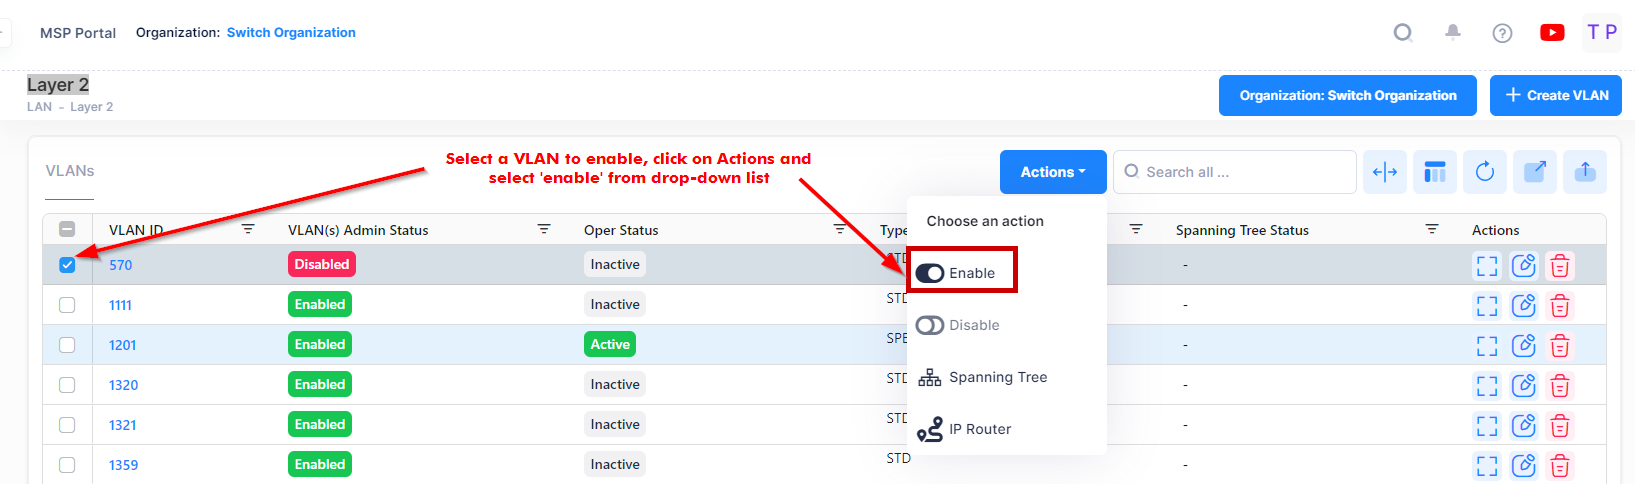Edit VLAN 1111 with pencil icon
Viewport: 1635px width, 484px height.
point(1523,305)
